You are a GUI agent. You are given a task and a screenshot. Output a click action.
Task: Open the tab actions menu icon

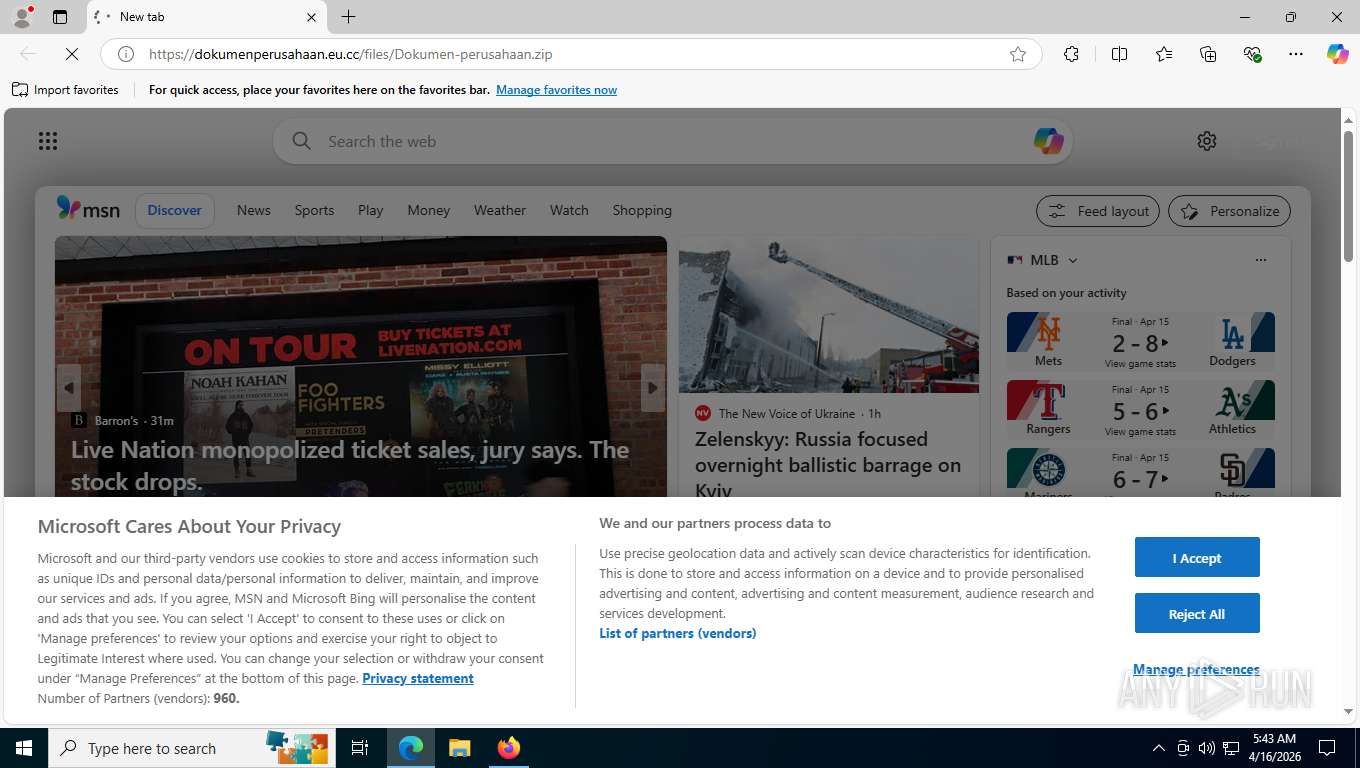coord(60,17)
